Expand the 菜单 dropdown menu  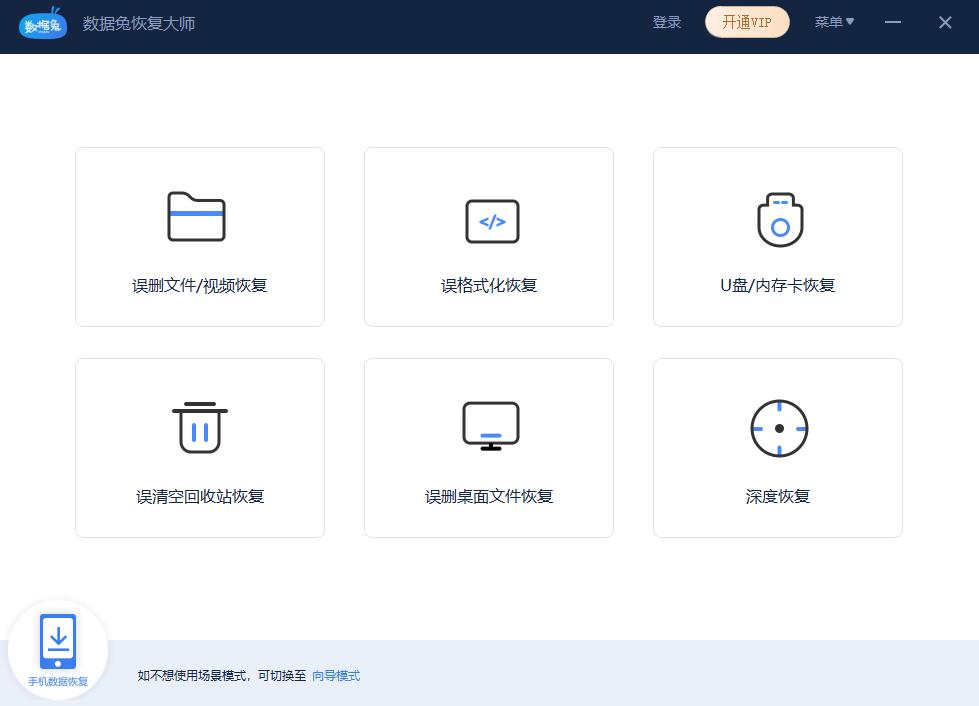pos(834,22)
